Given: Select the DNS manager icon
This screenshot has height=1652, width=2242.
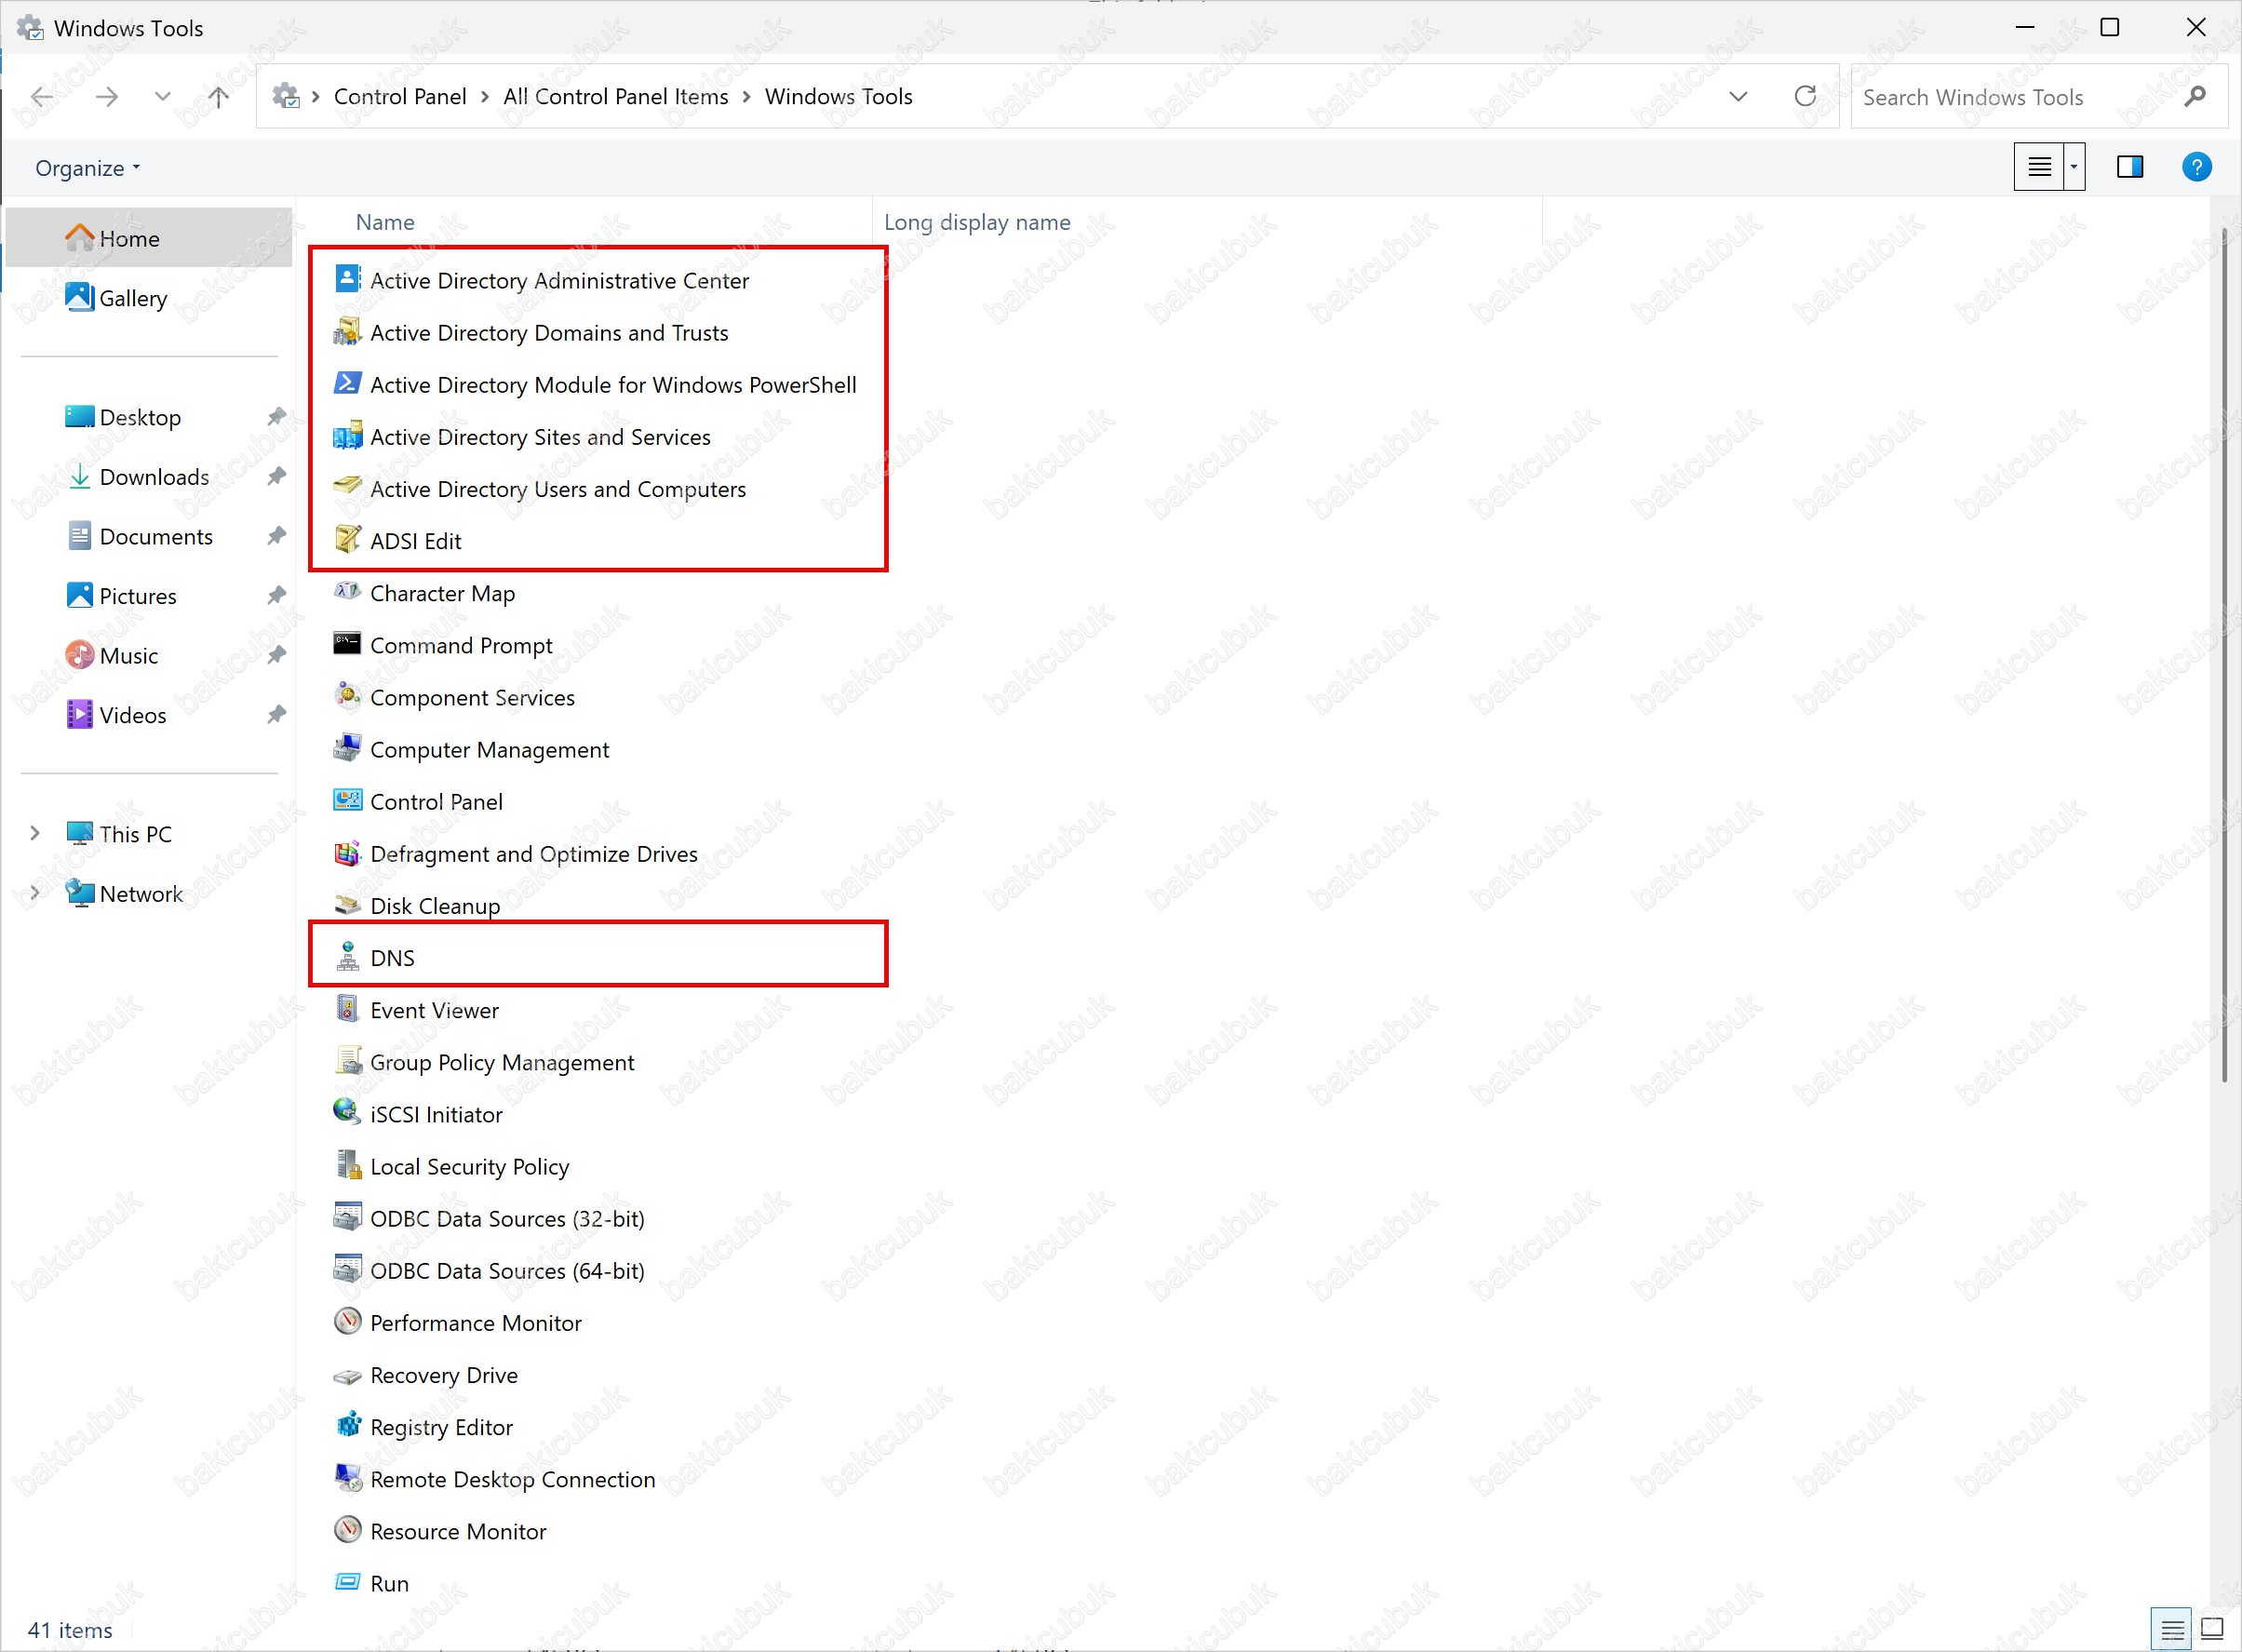Looking at the screenshot, I should pos(347,956).
